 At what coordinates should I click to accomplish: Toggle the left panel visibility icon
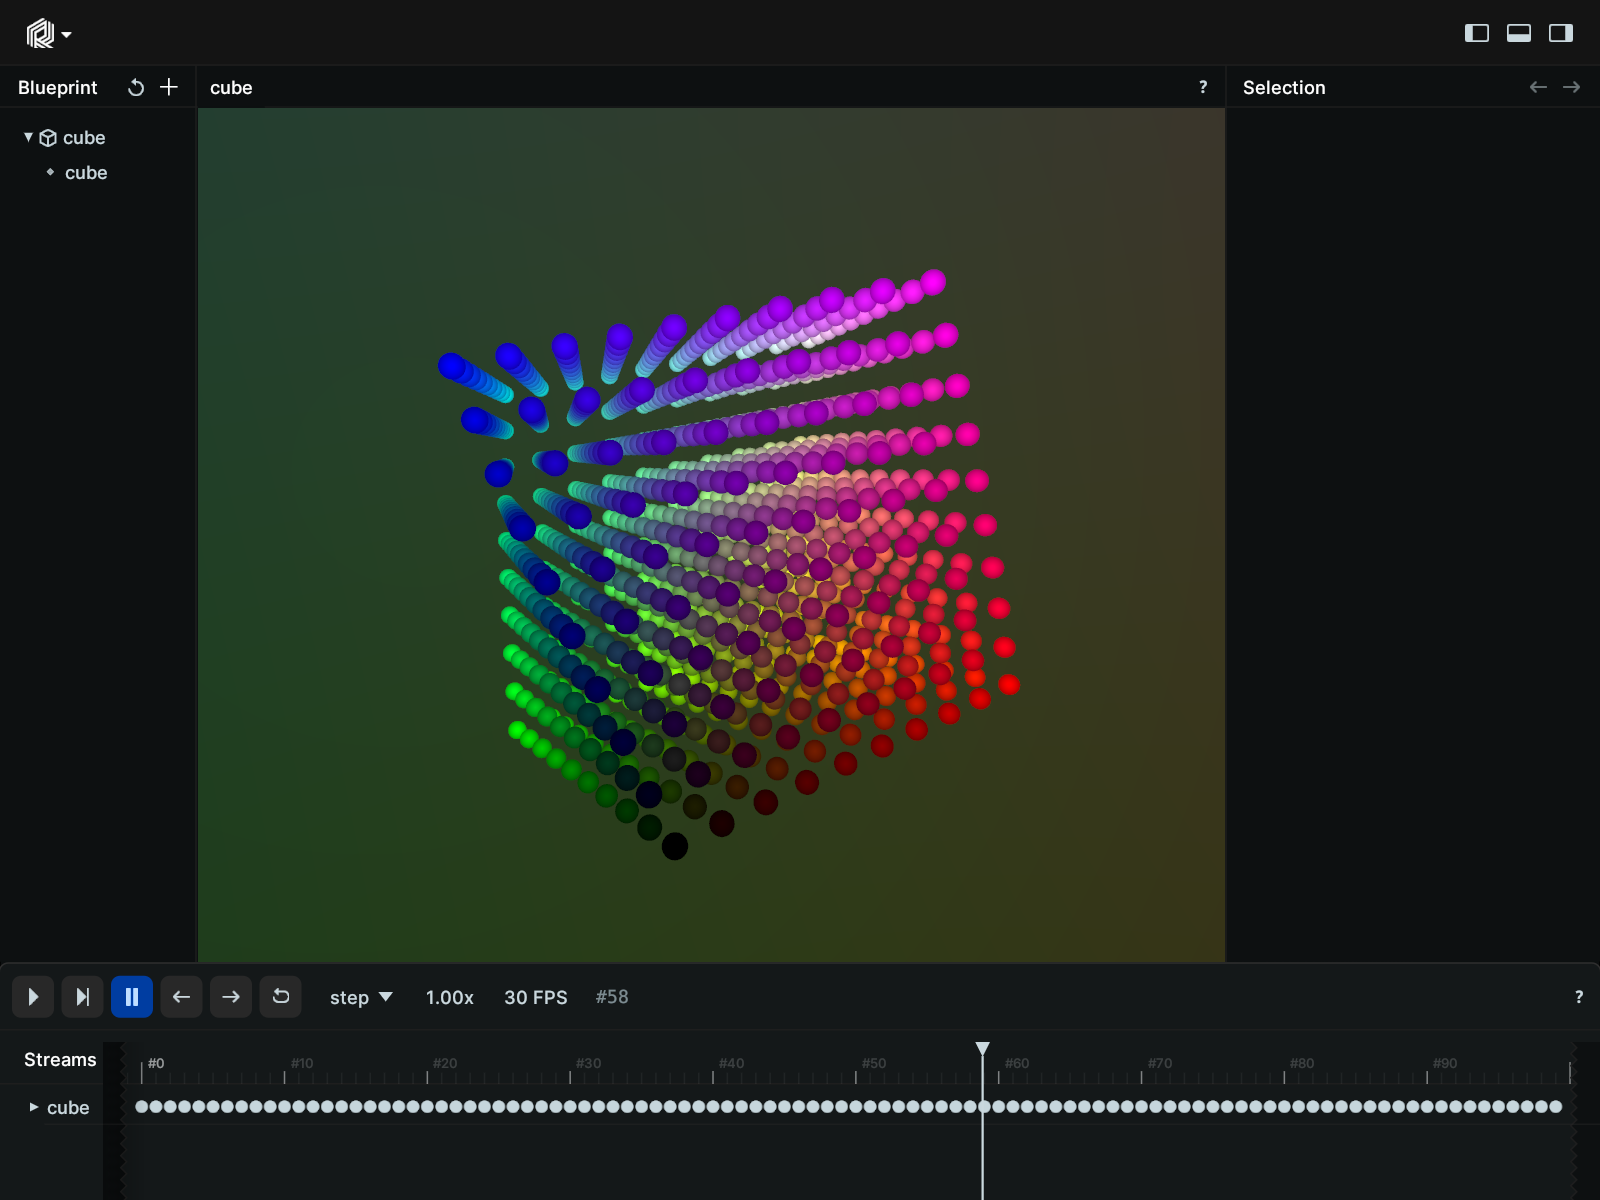coord(1475,32)
